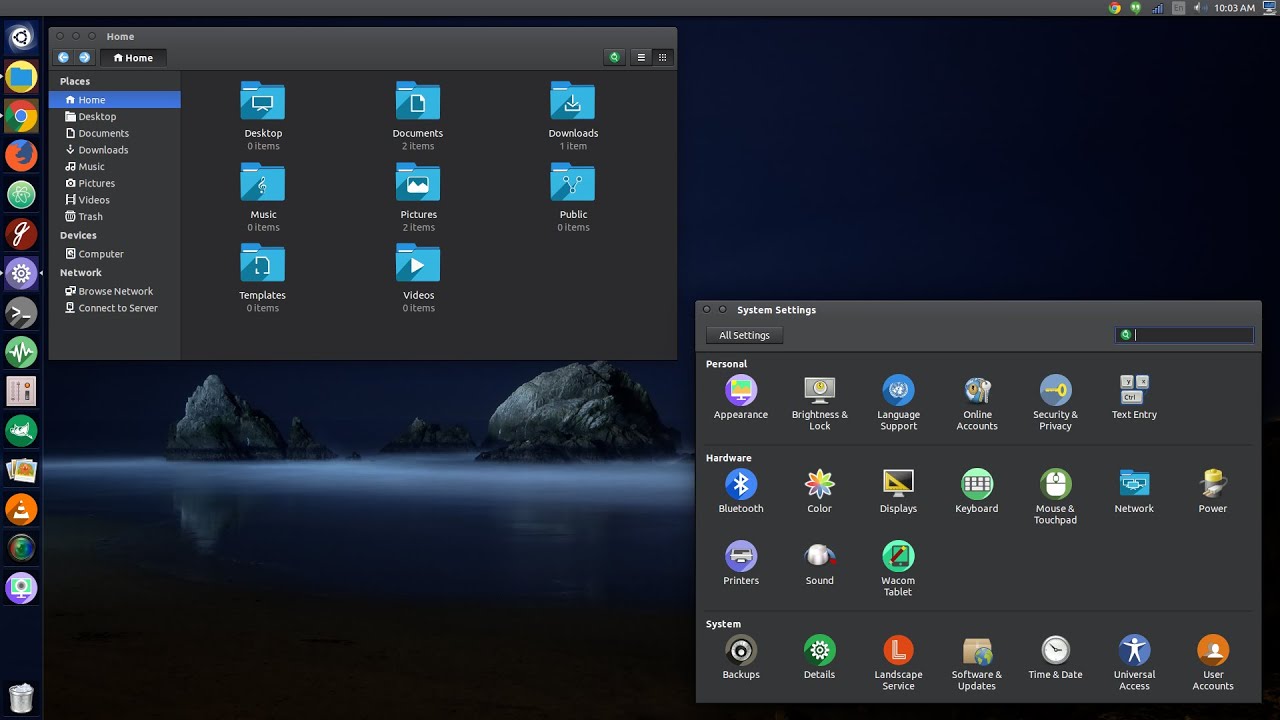Click the En keyboard layout indicator

[x=1178, y=8]
